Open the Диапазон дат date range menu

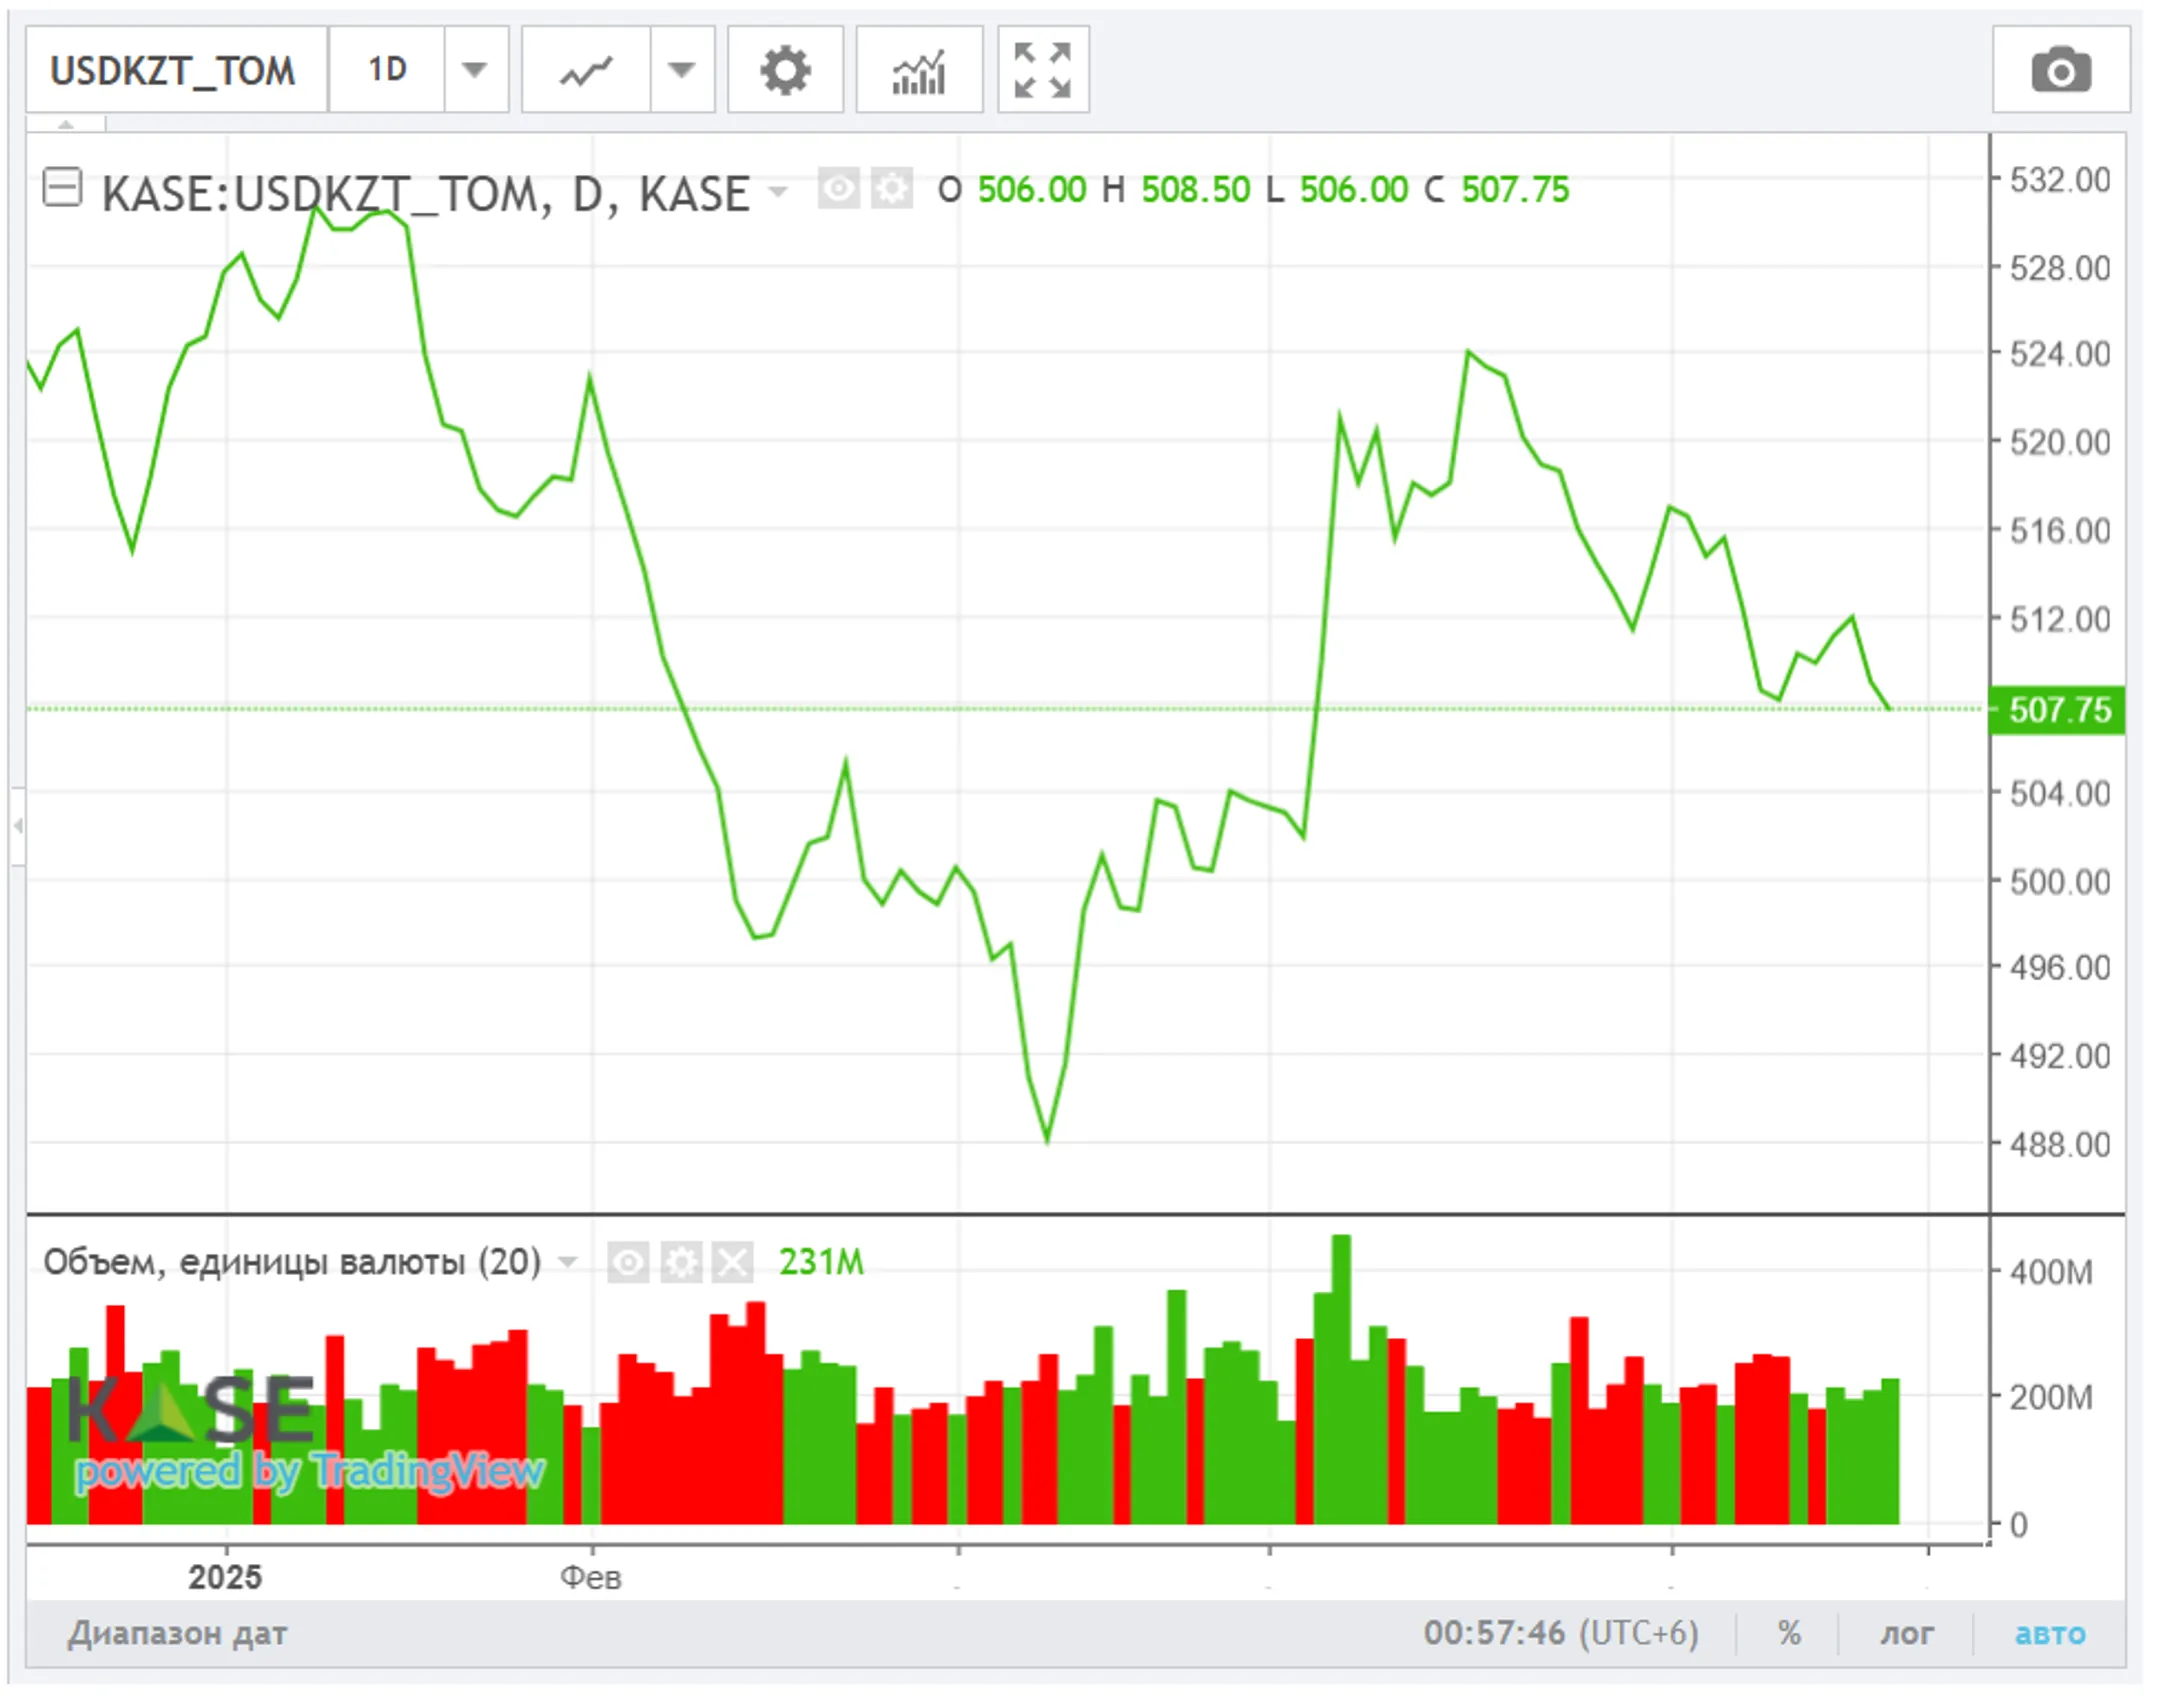tap(177, 1633)
